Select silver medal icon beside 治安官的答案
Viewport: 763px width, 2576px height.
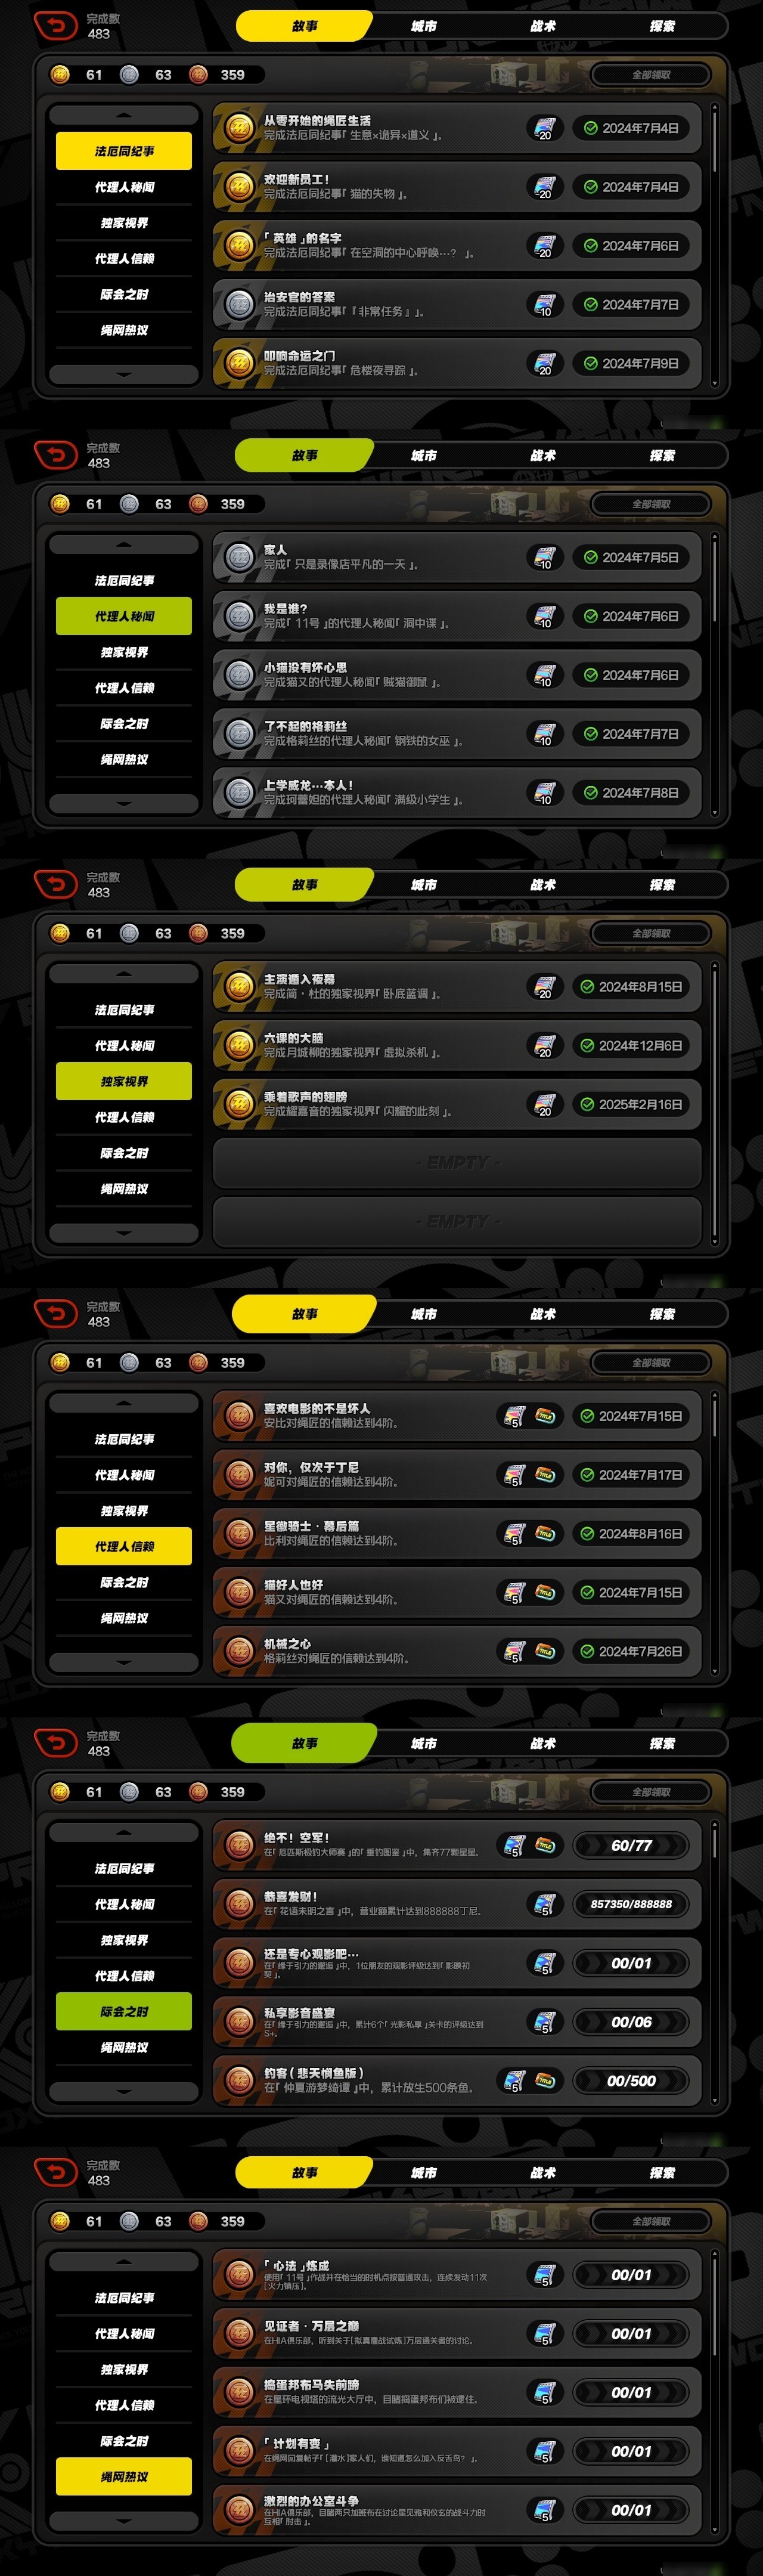pos(239,305)
